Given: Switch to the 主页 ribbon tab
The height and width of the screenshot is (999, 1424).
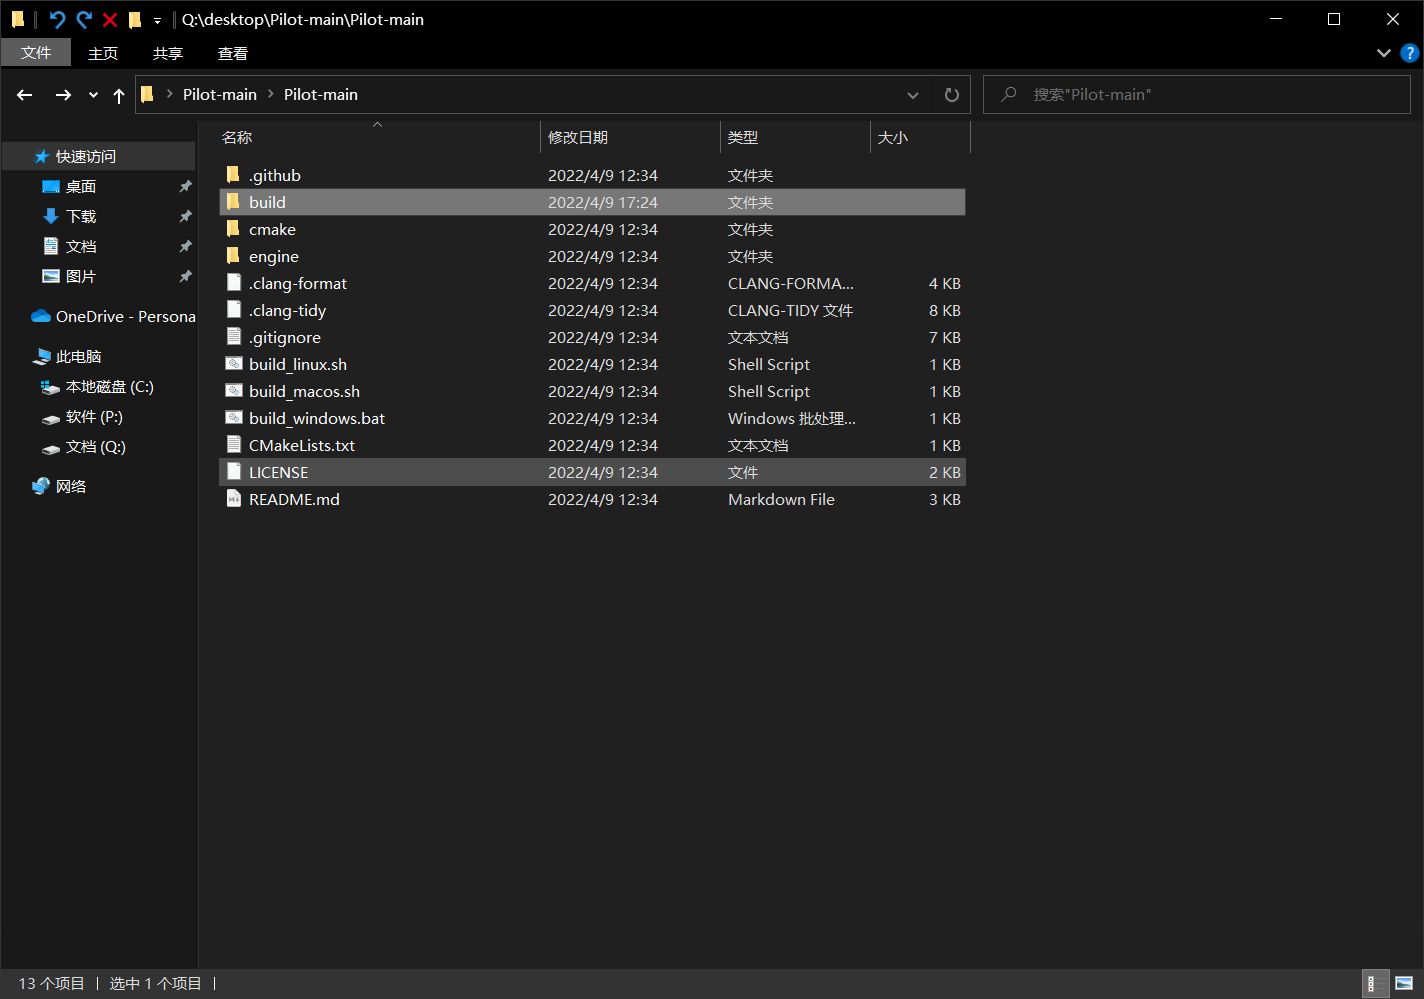Looking at the screenshot, I should point(103,53).
